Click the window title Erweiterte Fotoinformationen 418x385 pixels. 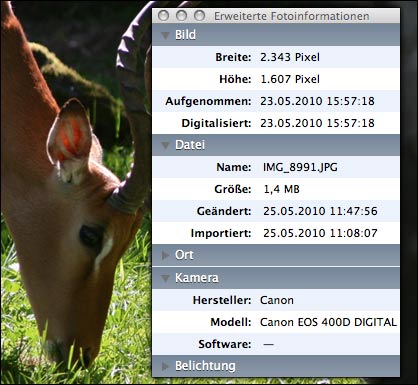292,16
